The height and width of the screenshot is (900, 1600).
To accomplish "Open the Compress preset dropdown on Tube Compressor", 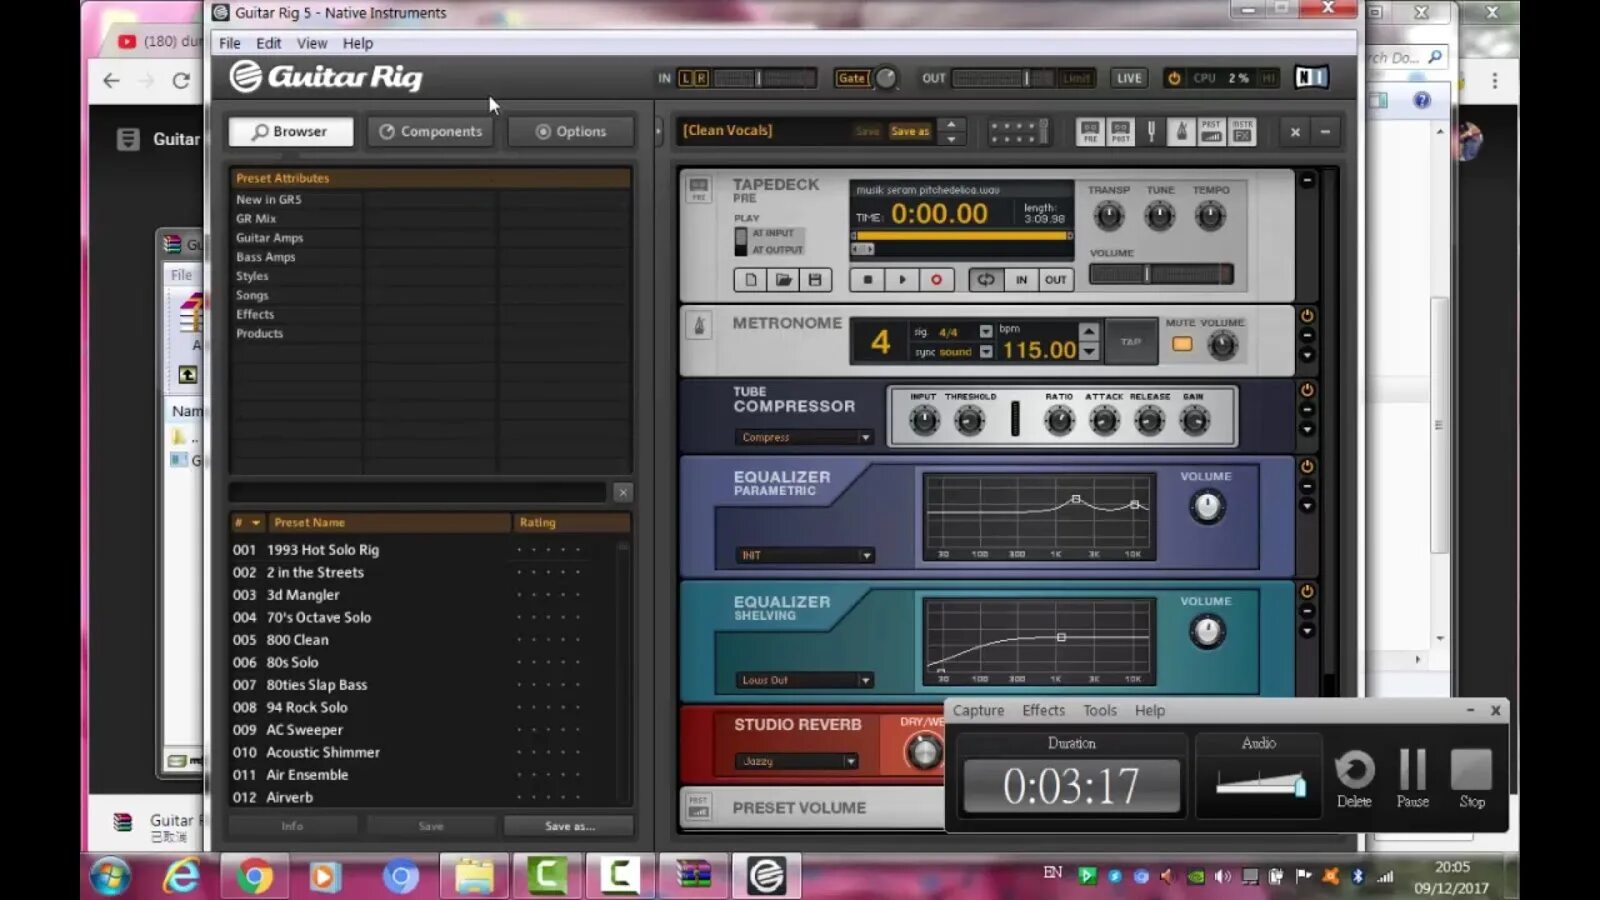I will click(804, 437).
